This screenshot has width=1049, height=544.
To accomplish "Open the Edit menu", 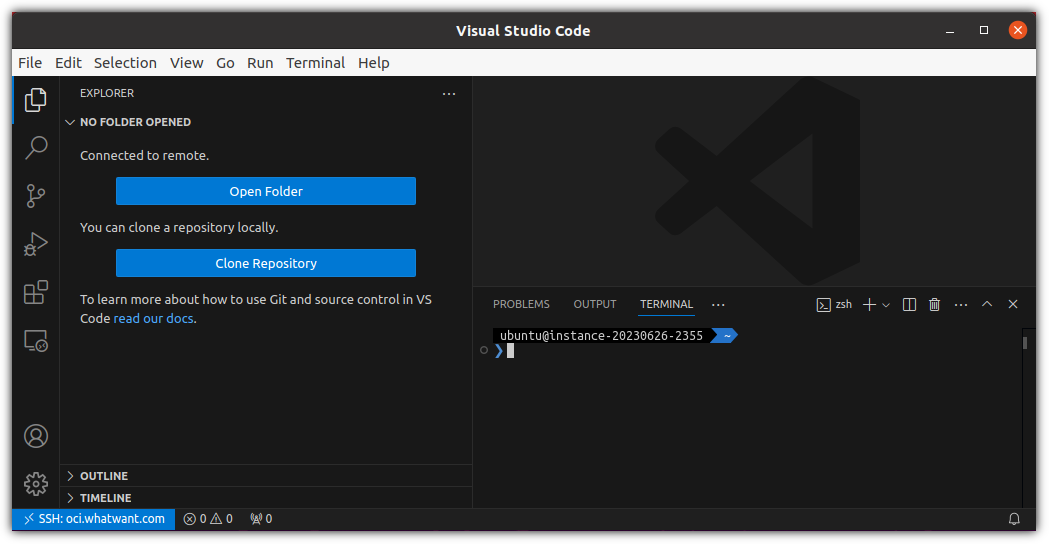I will point(68,63).
